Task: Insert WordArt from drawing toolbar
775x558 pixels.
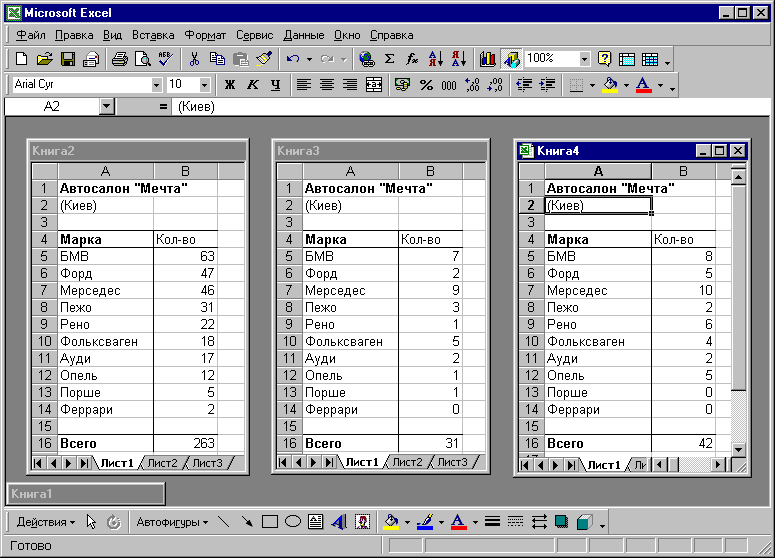Action: (339, 522)
